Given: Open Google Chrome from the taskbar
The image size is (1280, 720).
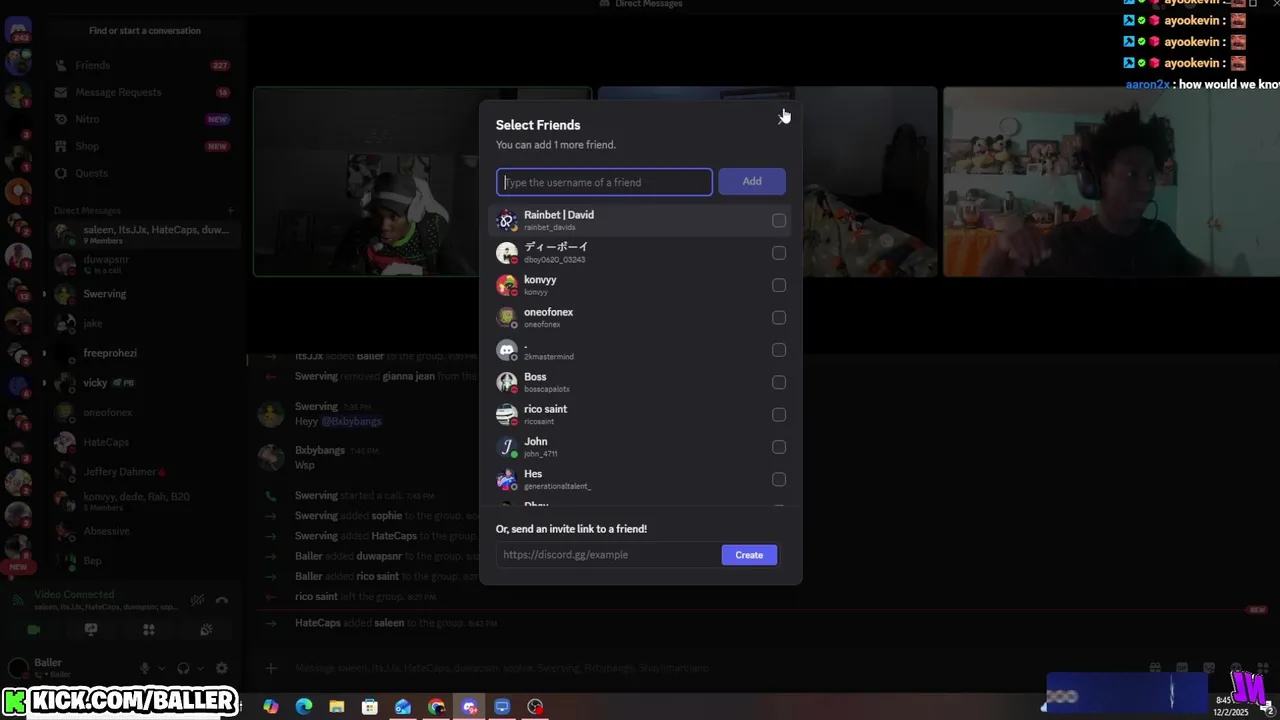Looking at the screenshot, I should [x=436, y=707].
